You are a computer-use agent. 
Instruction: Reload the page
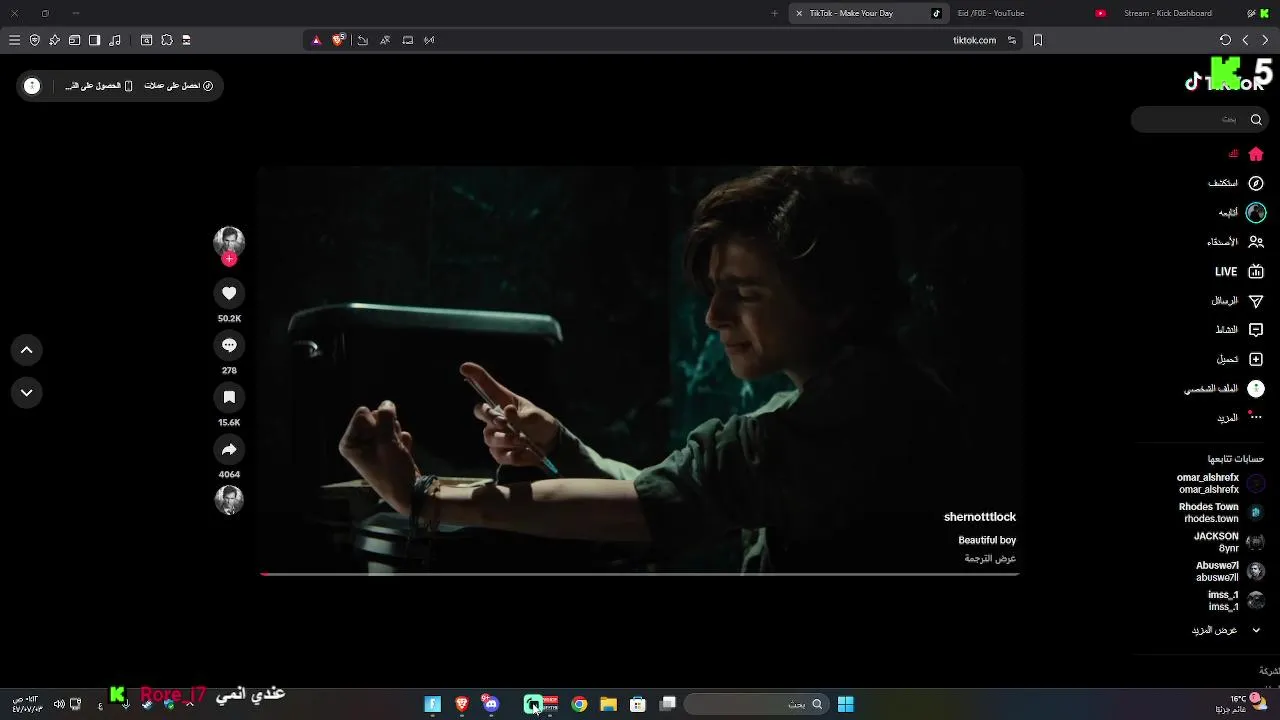point(1225,40)
